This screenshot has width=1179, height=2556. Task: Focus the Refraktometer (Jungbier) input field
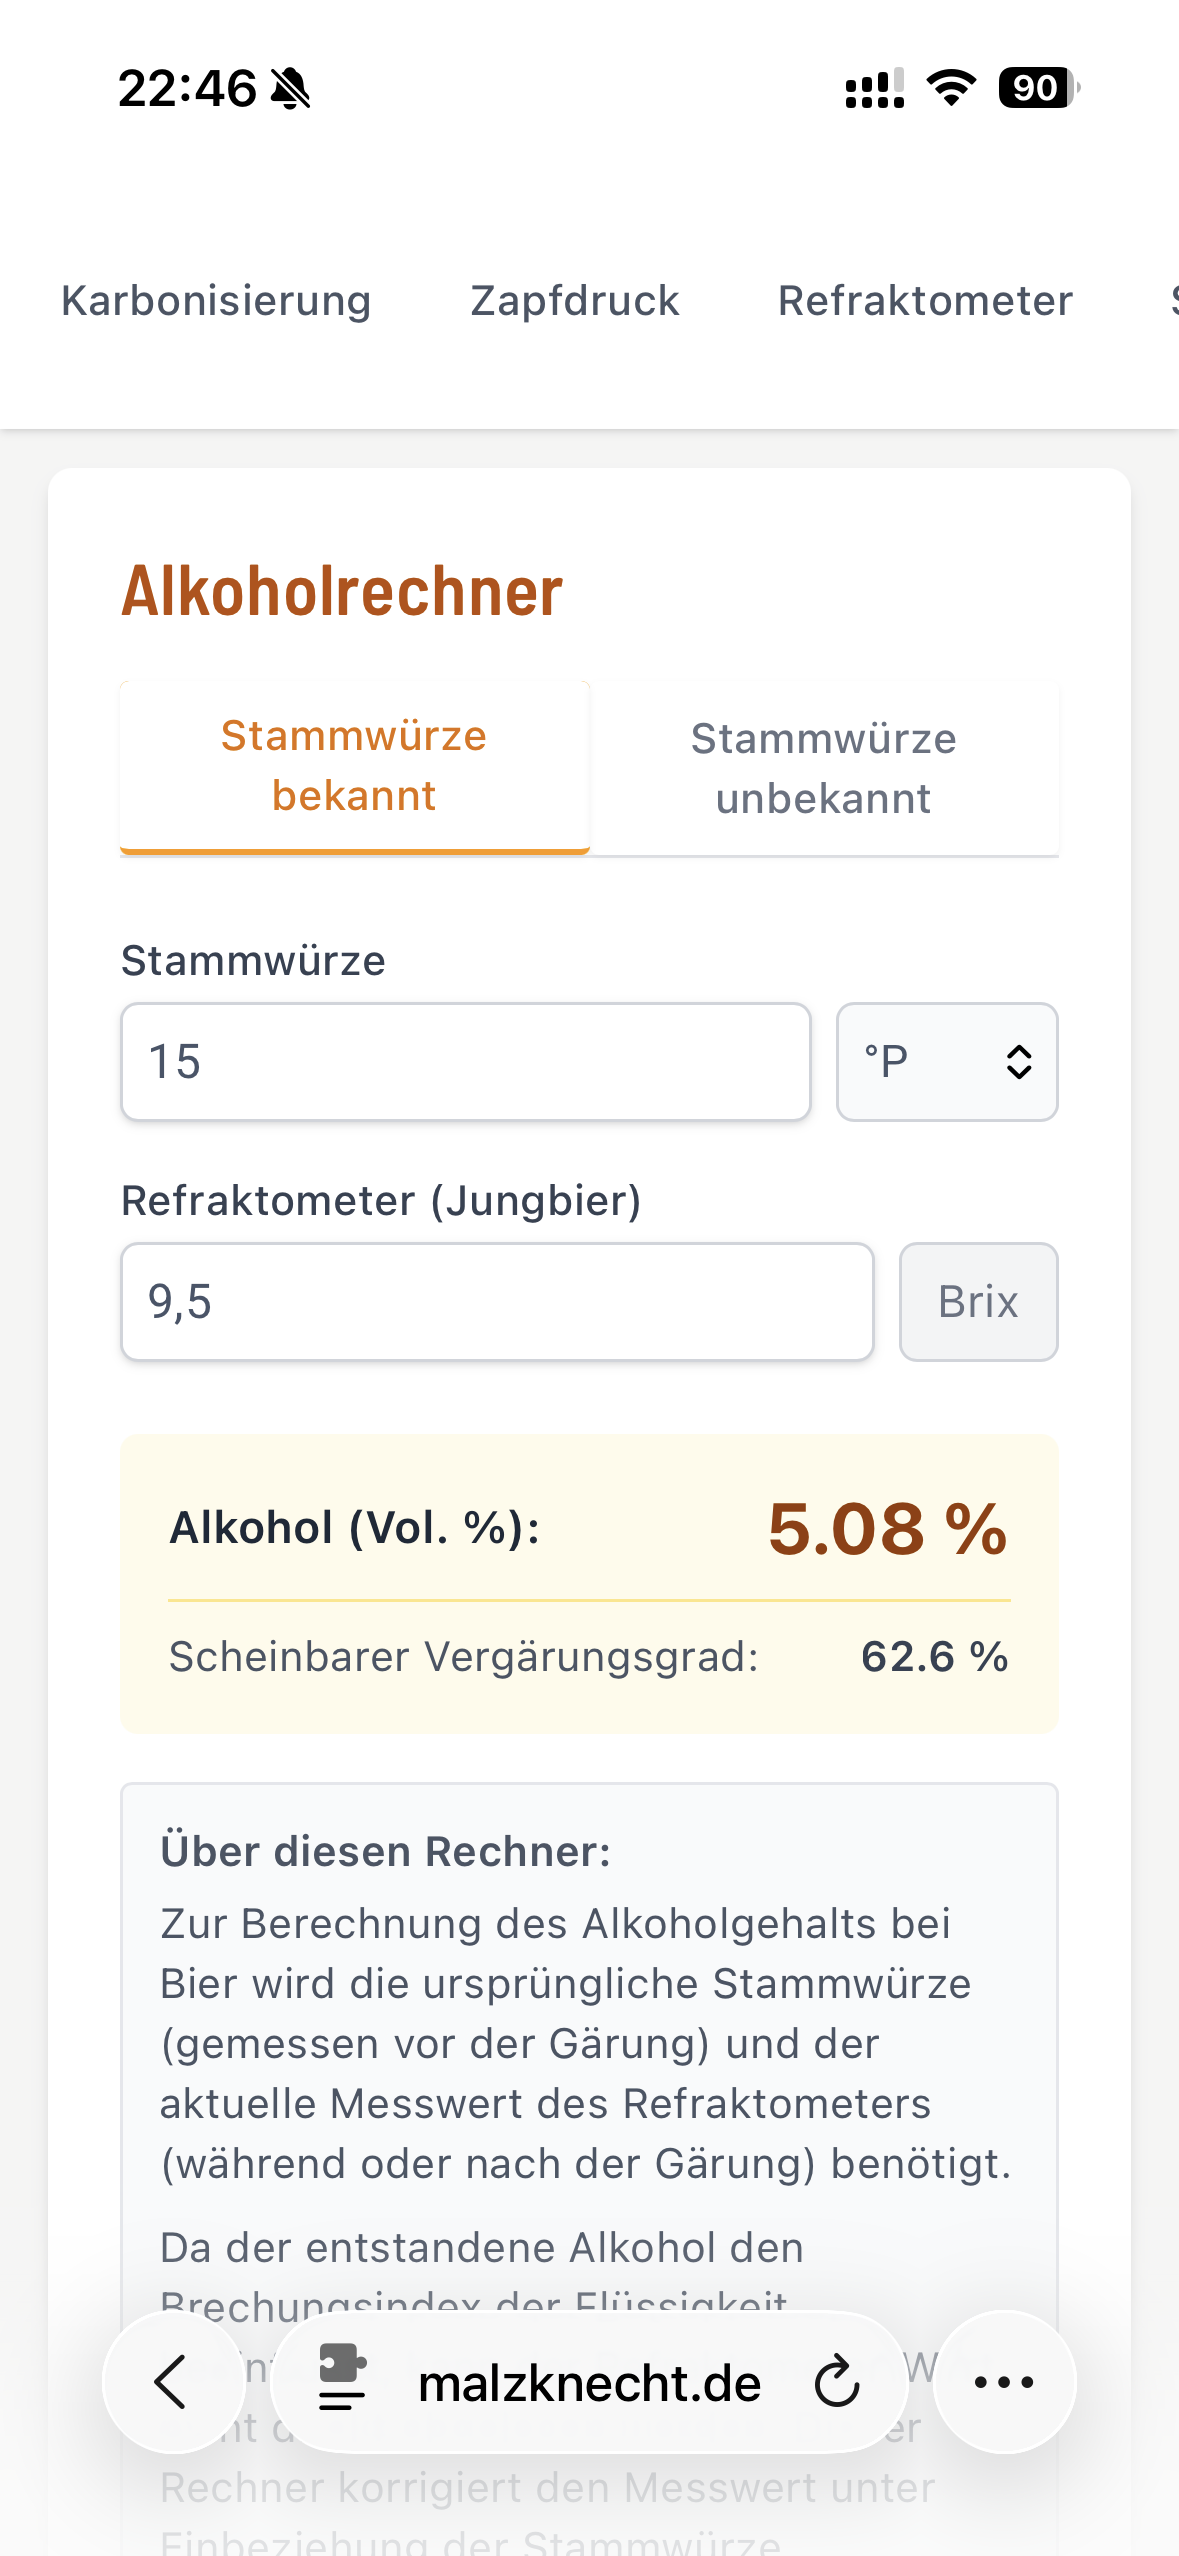[497, 1302]
